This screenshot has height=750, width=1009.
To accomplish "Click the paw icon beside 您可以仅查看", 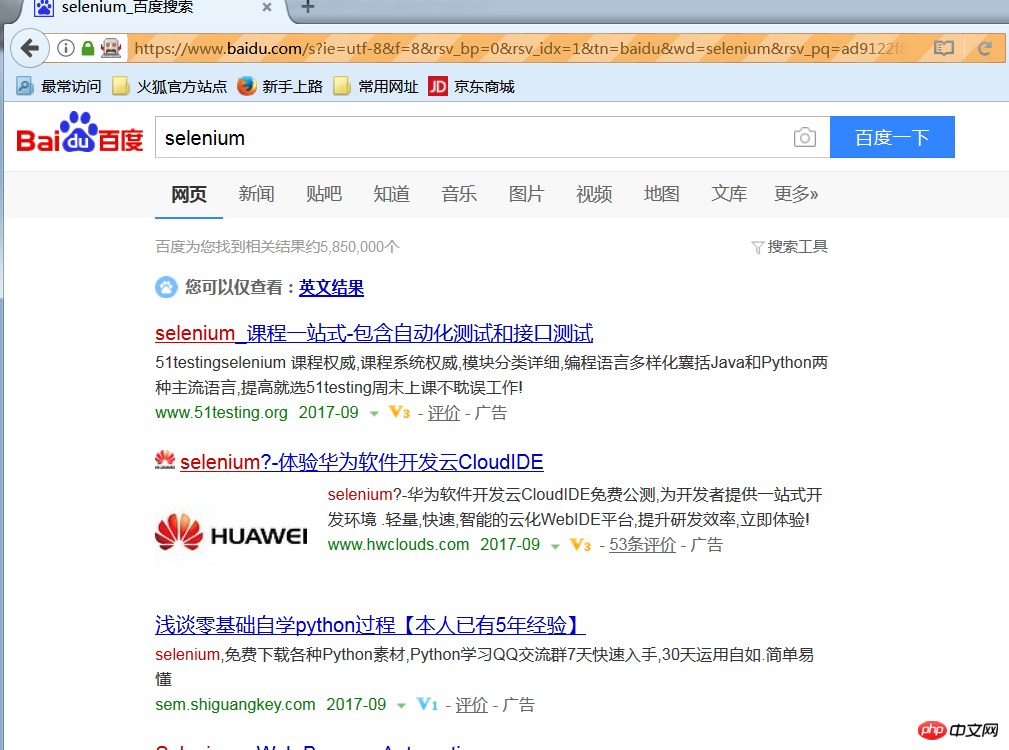I will [x=166, y=287].
